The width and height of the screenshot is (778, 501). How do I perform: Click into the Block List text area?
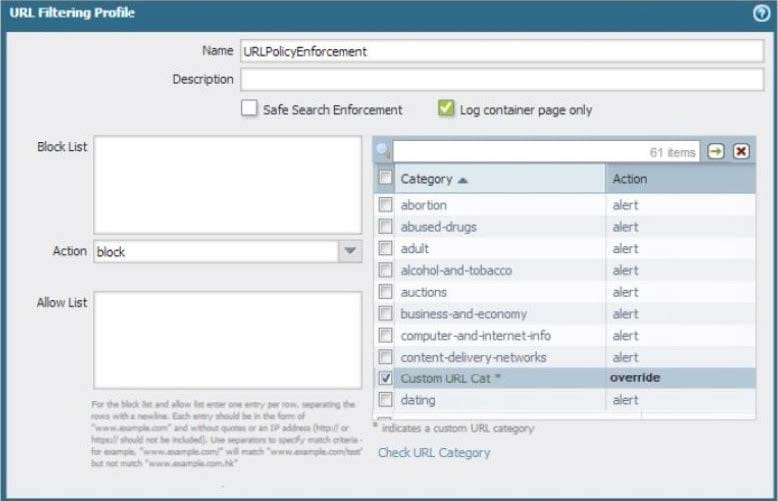click(x=228, y=185)
